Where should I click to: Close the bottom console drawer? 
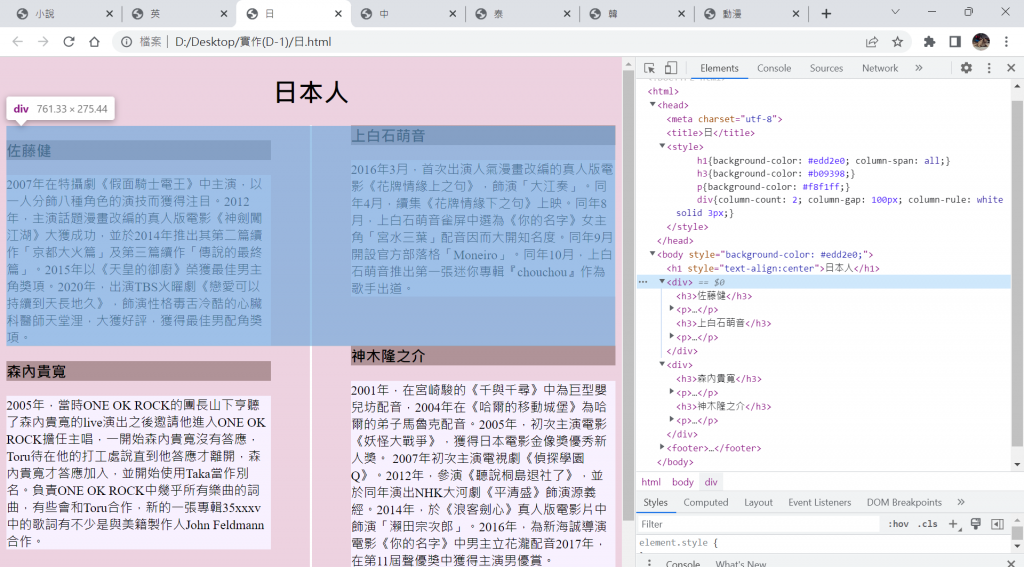click(1011, 563)
